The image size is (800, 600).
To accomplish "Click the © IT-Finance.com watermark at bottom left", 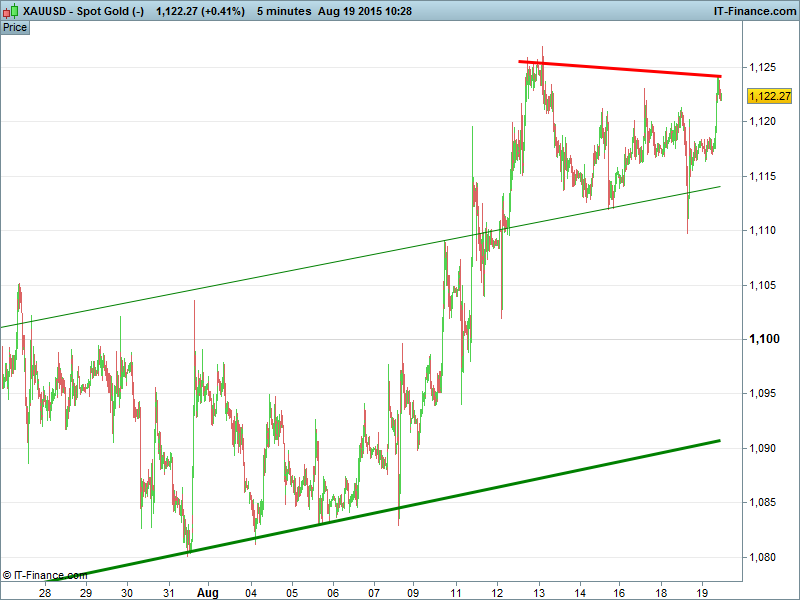I will click(45, 575).
